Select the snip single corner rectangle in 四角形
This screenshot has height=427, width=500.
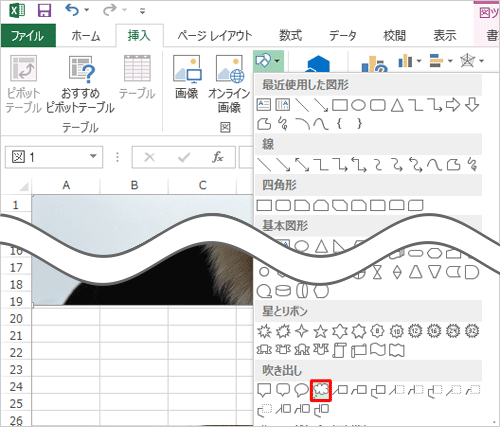[x=302, y=205]
